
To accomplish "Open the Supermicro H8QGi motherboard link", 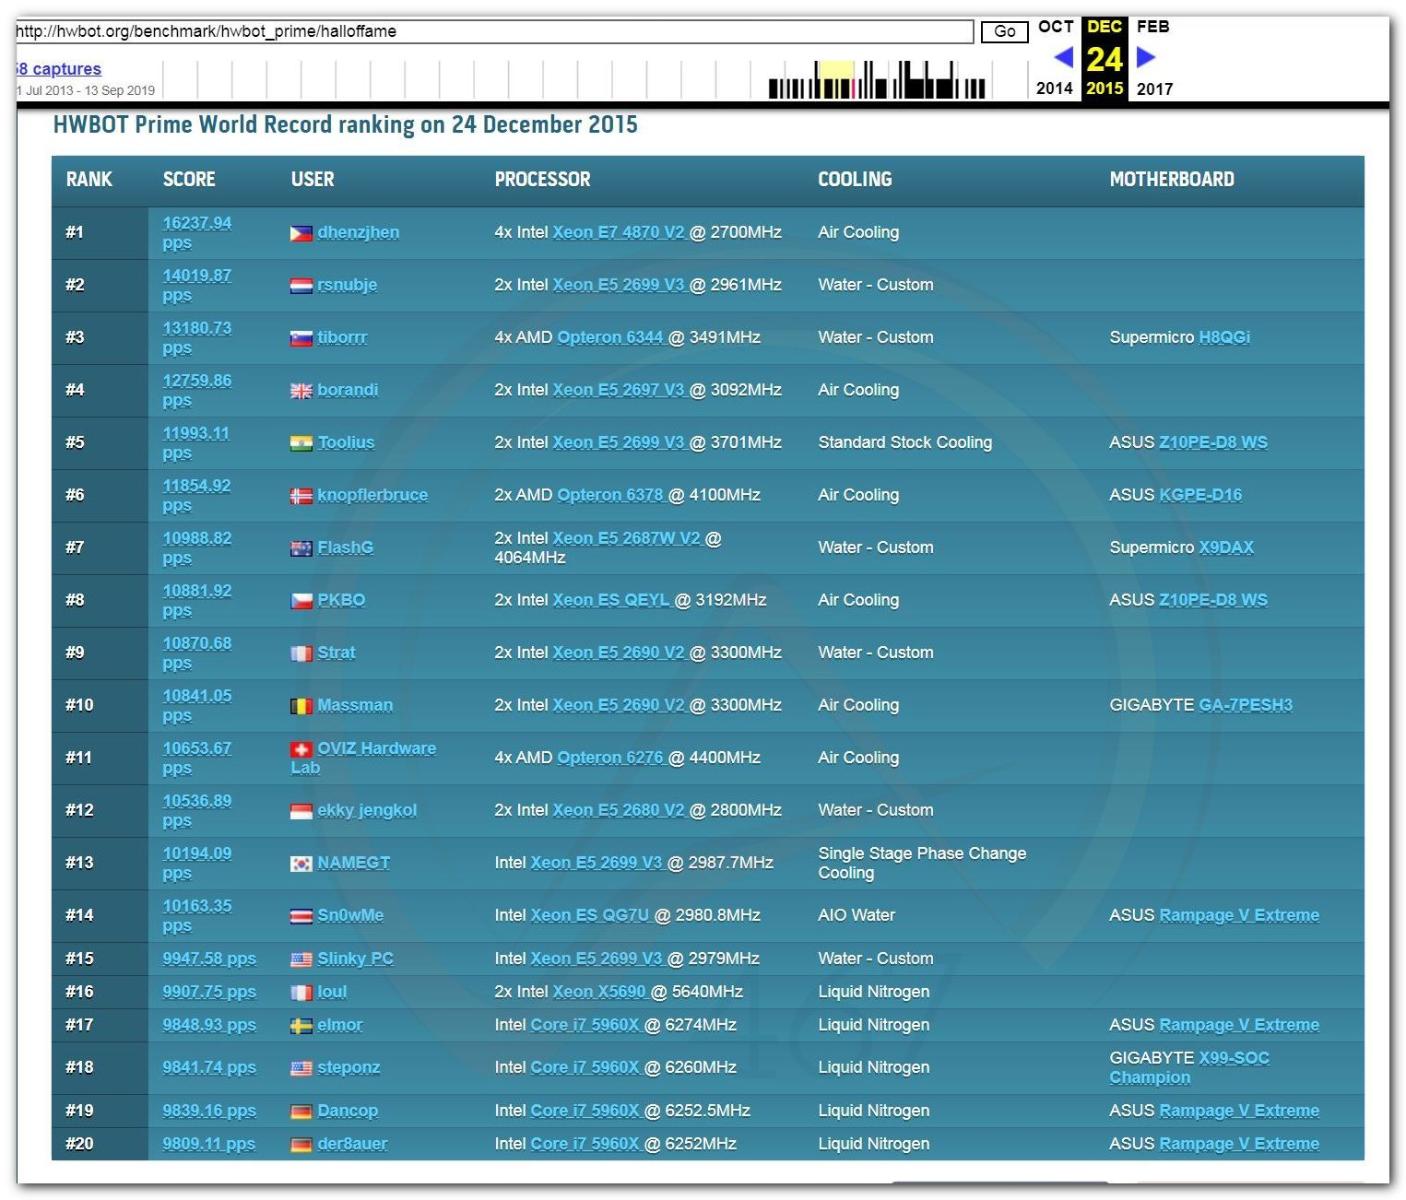I will (1224, 338).
